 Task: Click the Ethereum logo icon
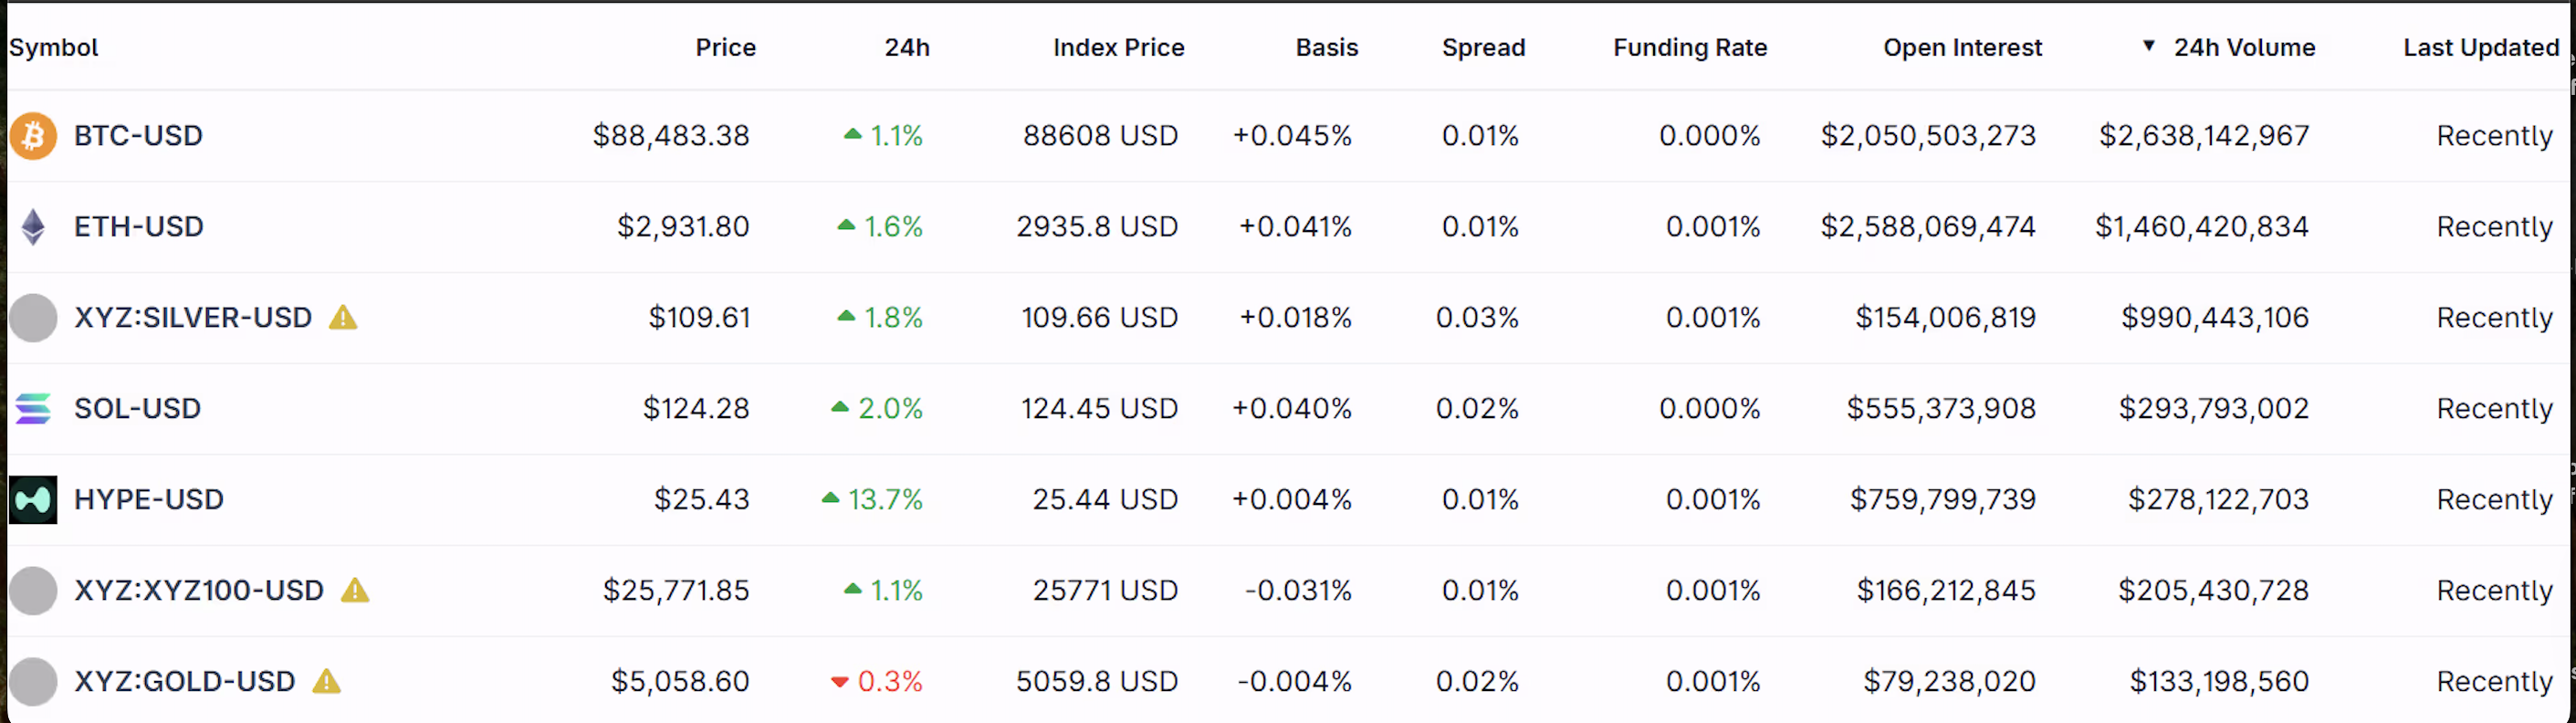(33, 226)
